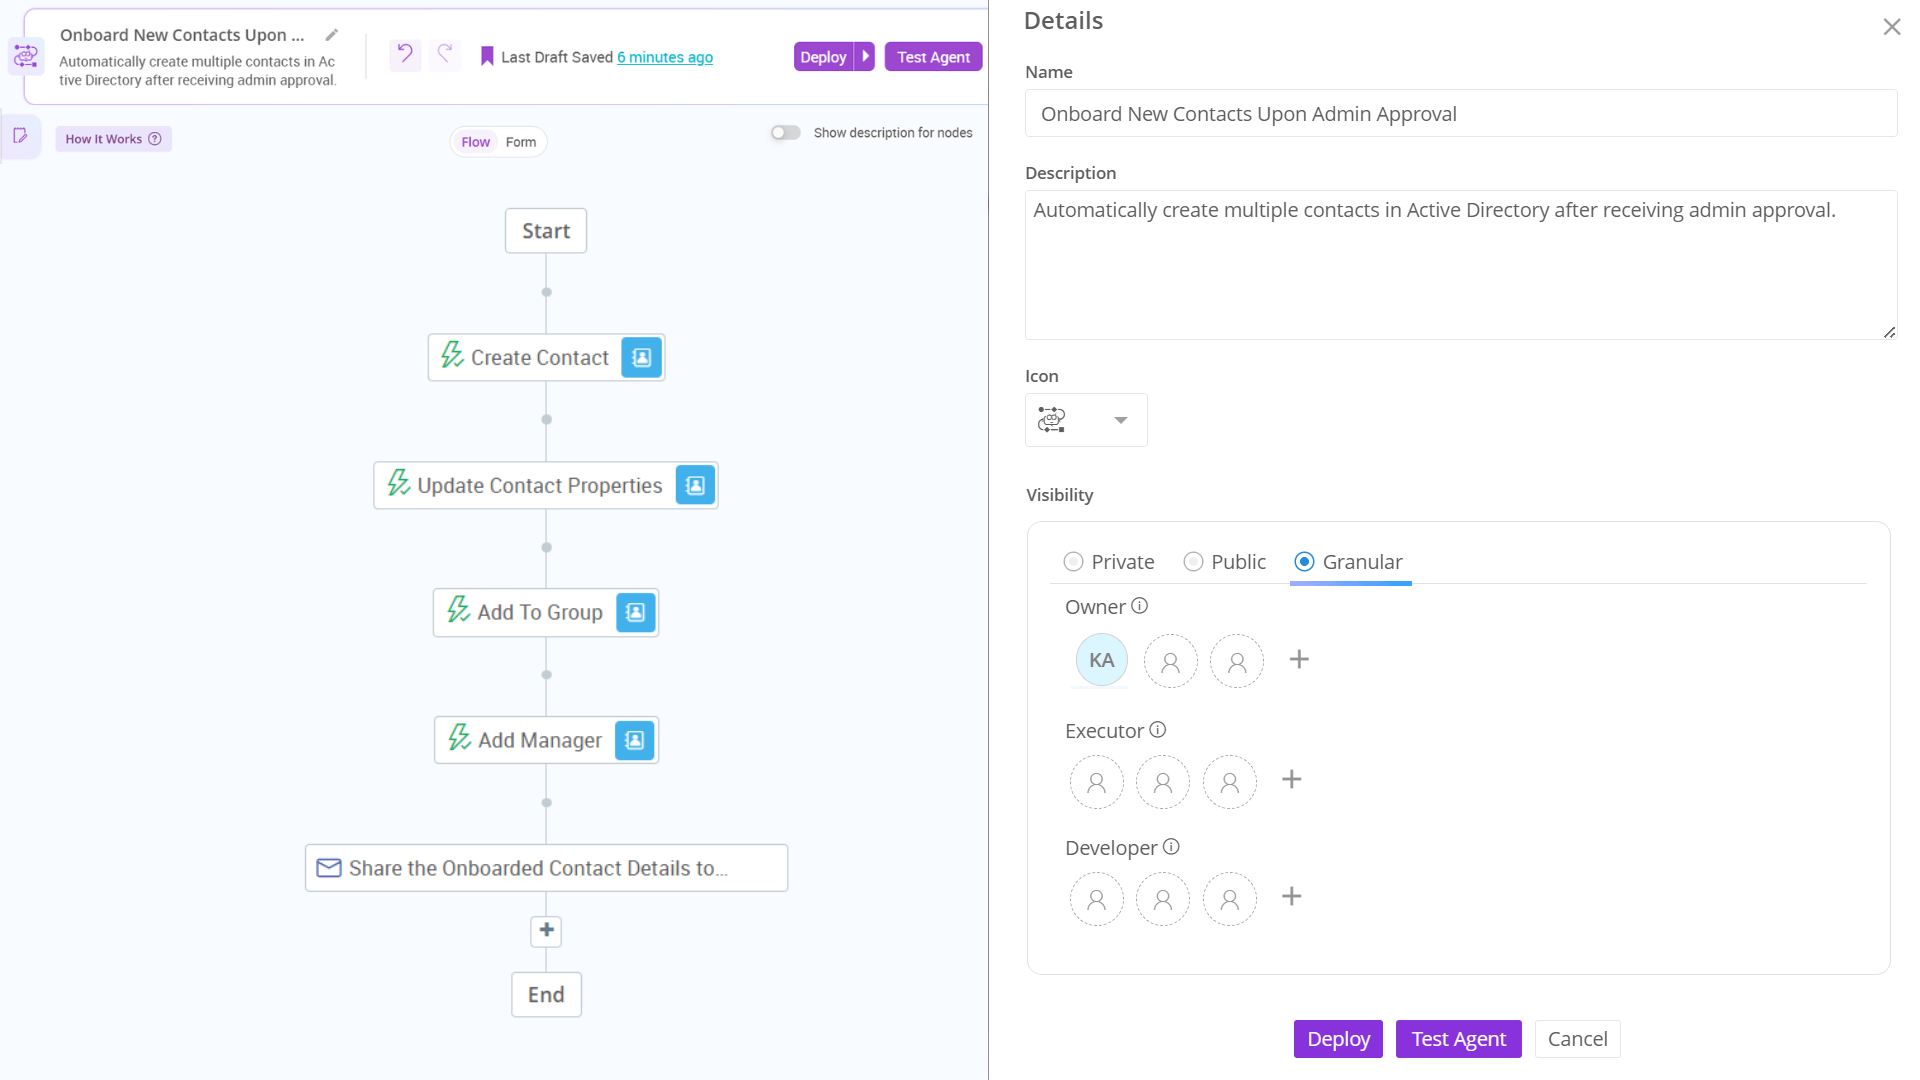1920x1080 pixels.
Task: Open the Icon dropdown
Action: [1086, 420]
